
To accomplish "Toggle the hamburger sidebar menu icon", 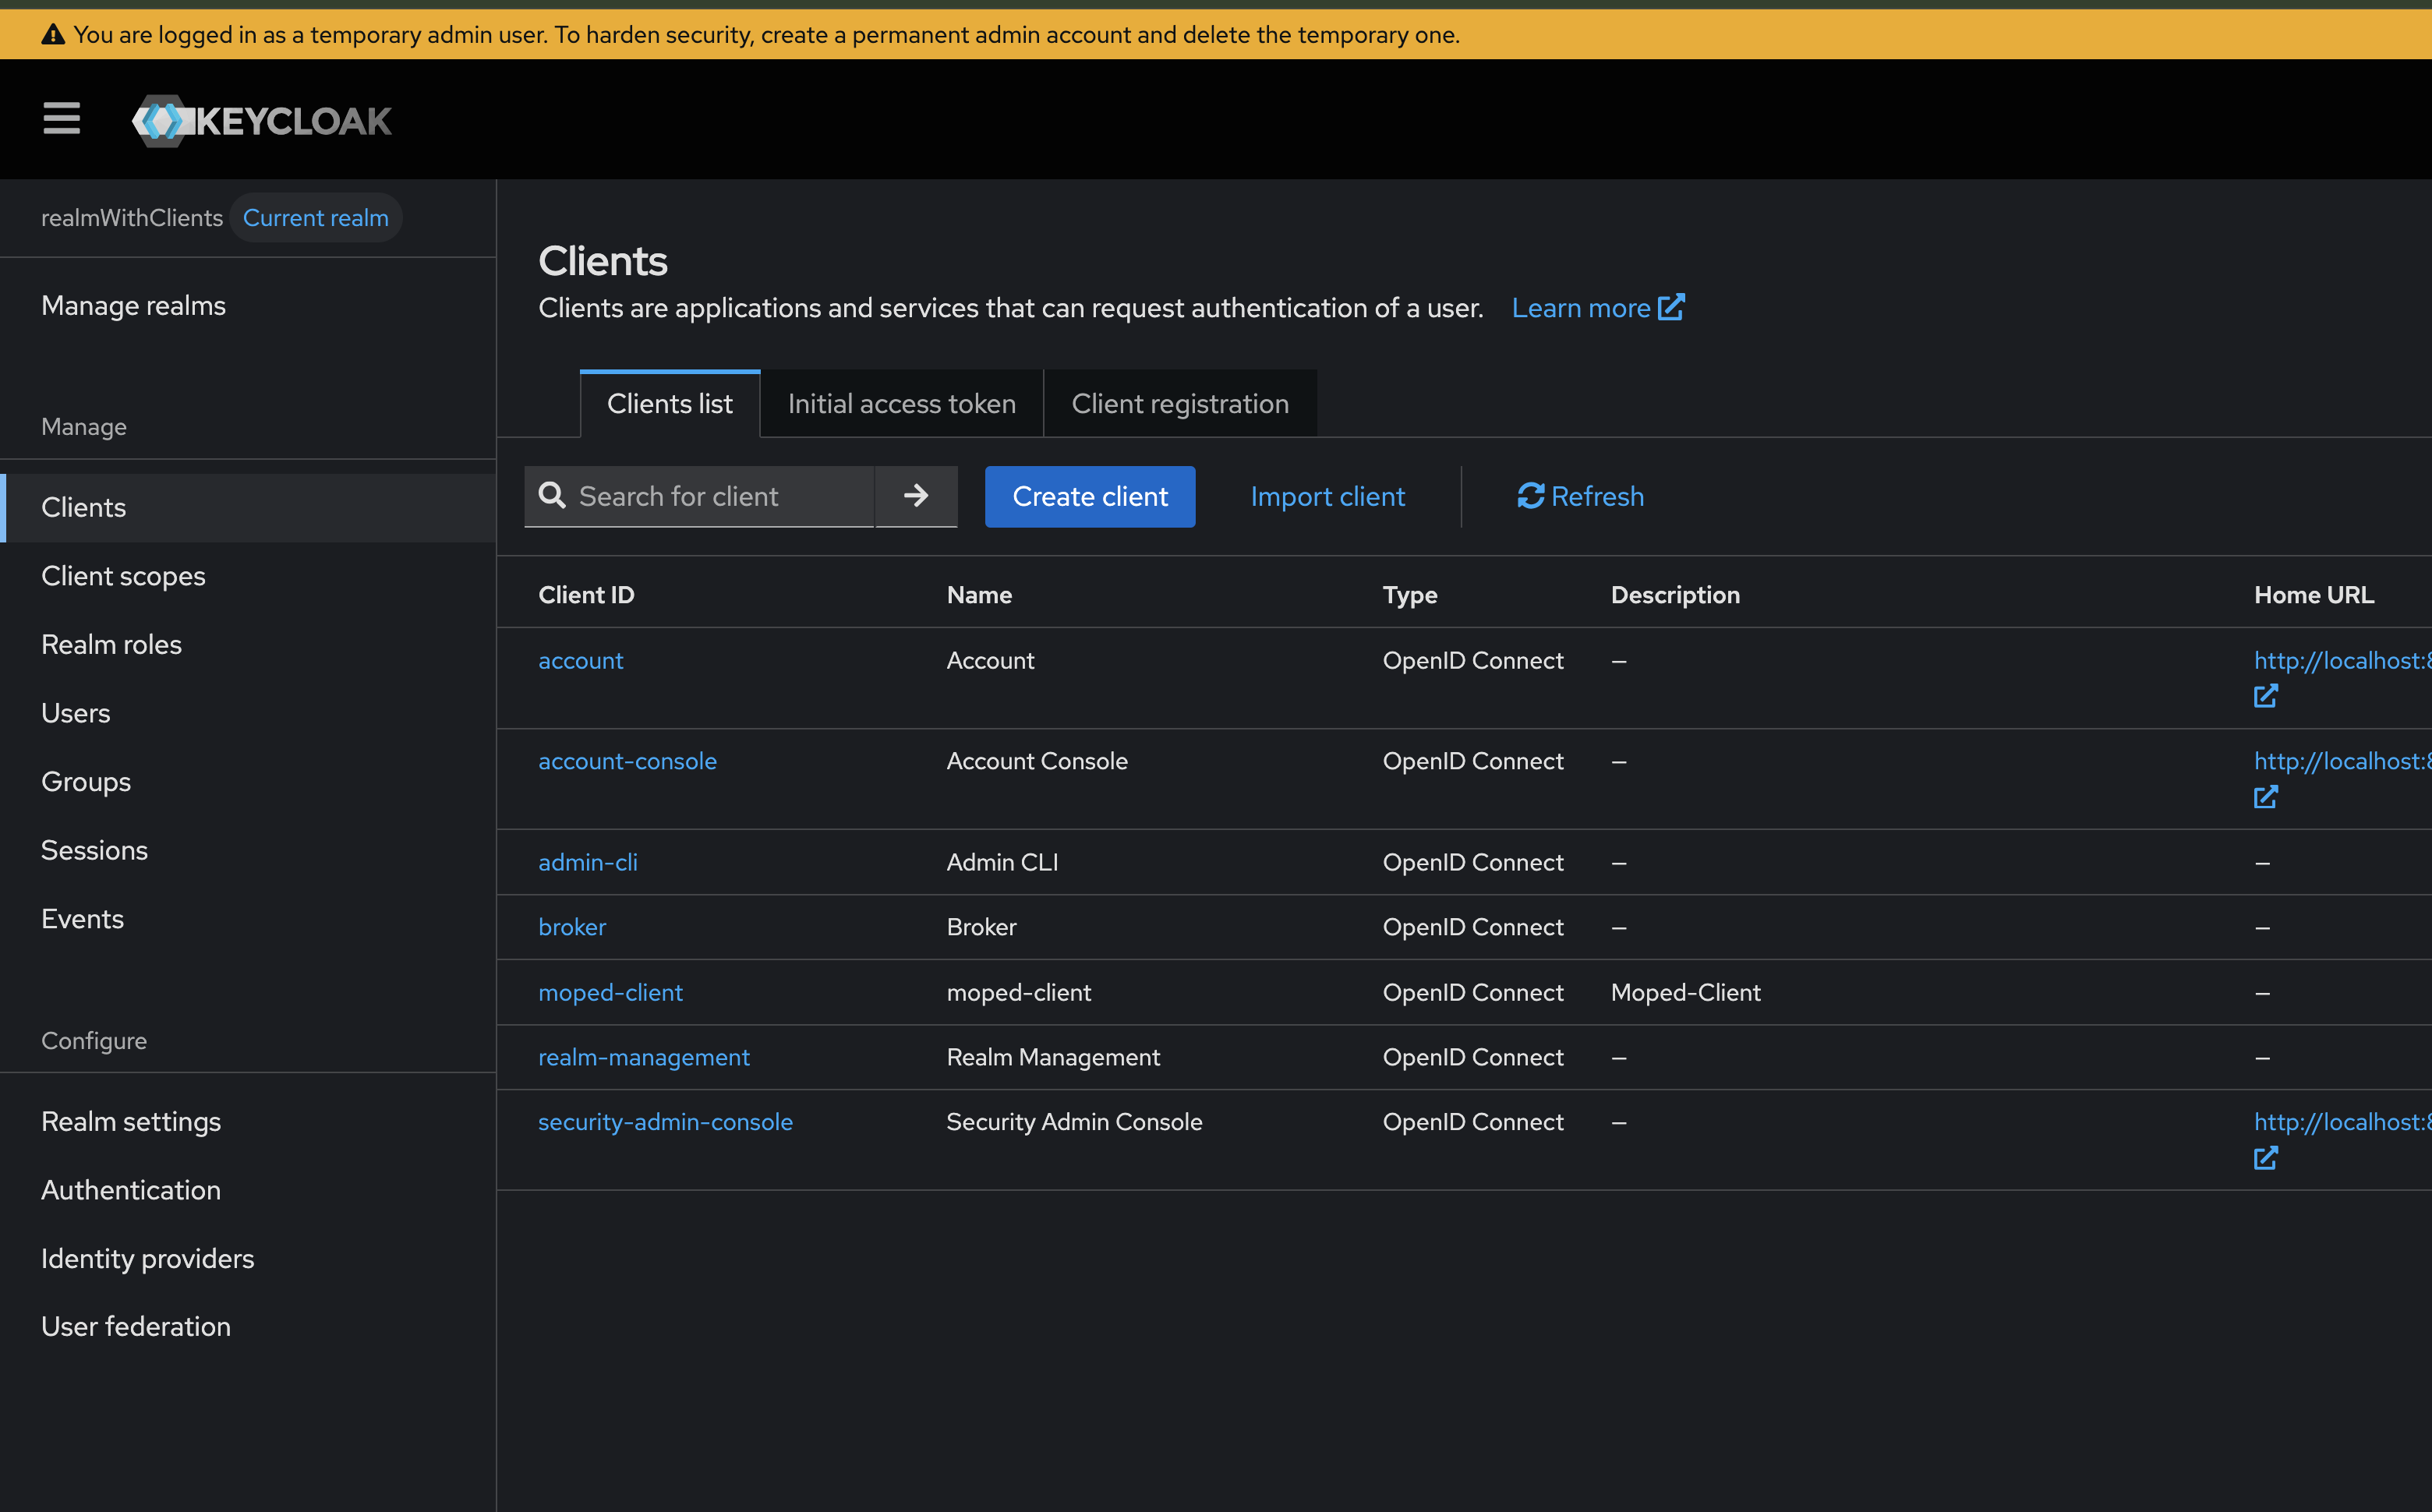I will [61, 119].
